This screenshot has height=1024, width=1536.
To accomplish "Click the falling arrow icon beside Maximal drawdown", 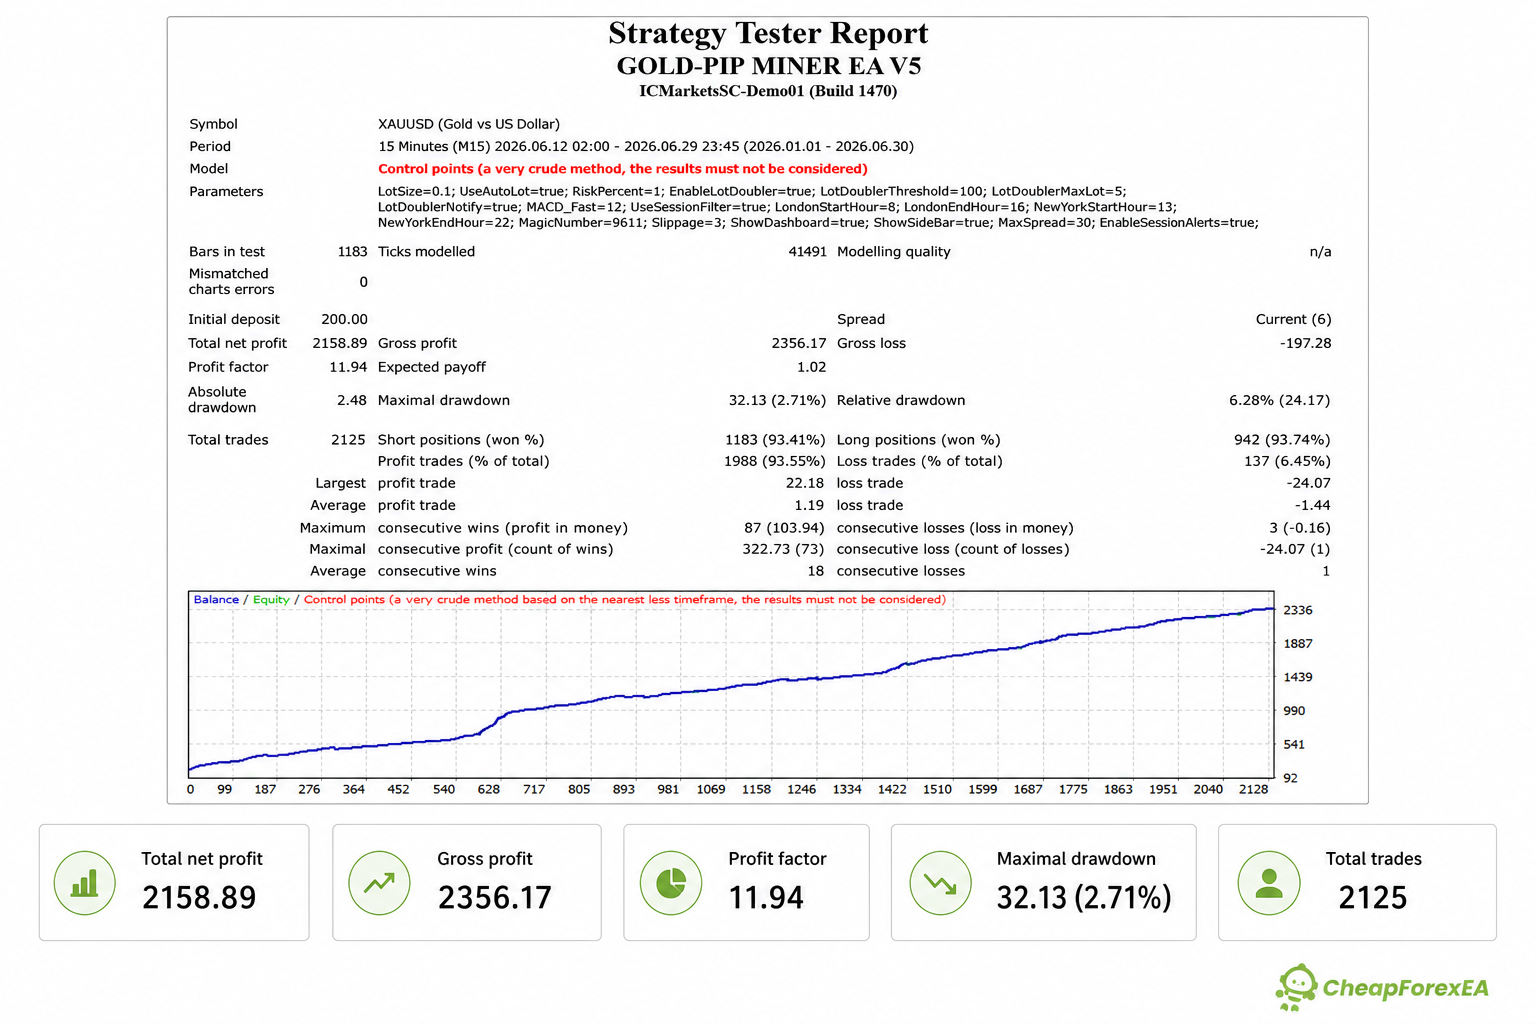I will (x=941, y=883).
